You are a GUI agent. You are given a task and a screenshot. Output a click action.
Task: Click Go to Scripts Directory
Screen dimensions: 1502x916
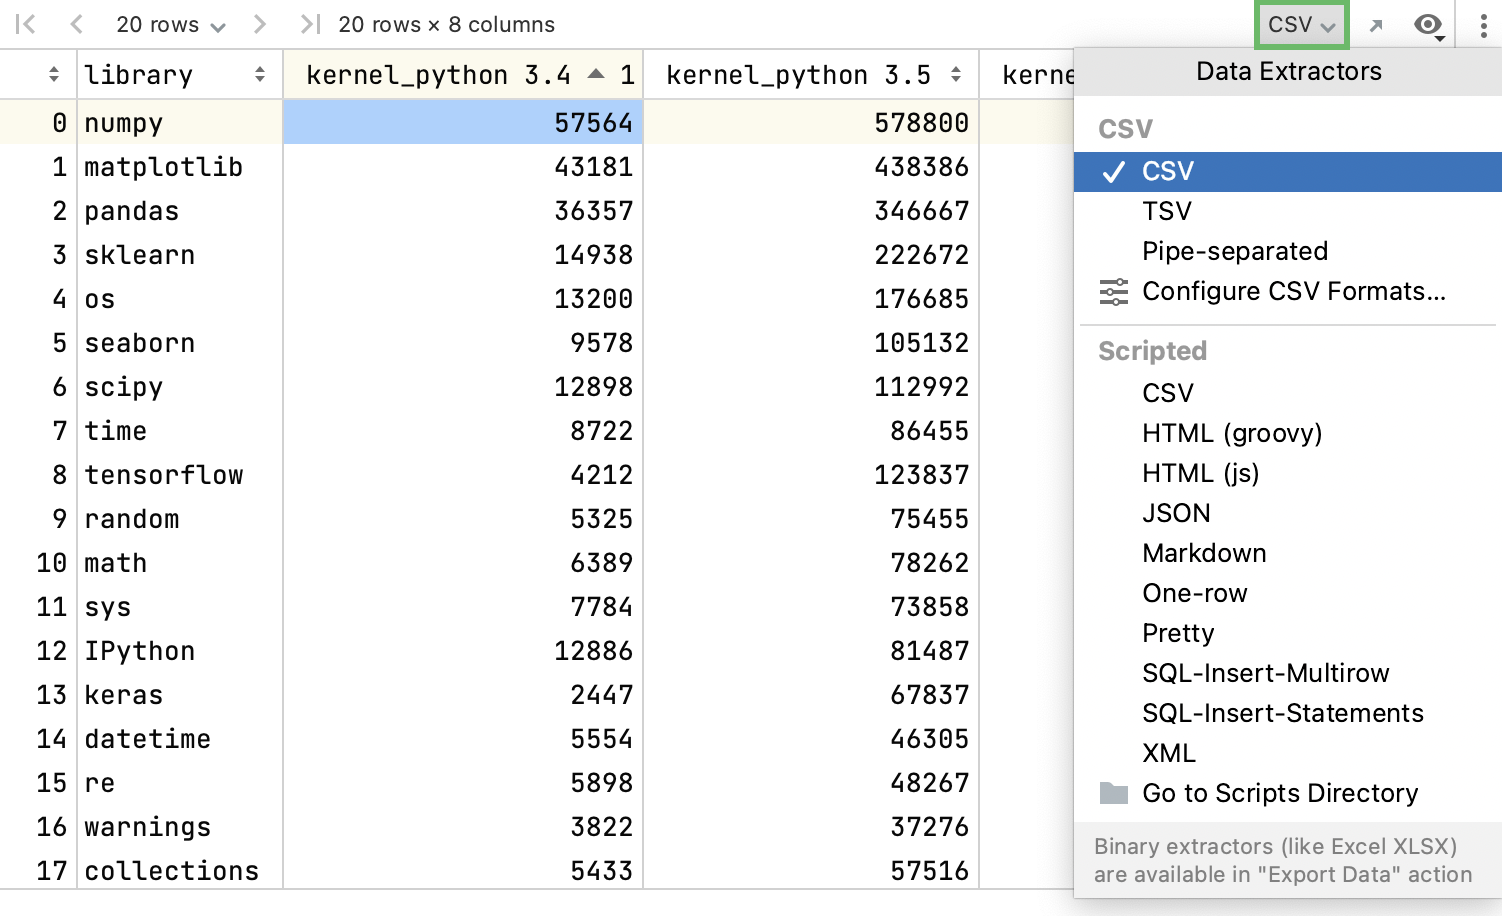[x=1280, y=792]
